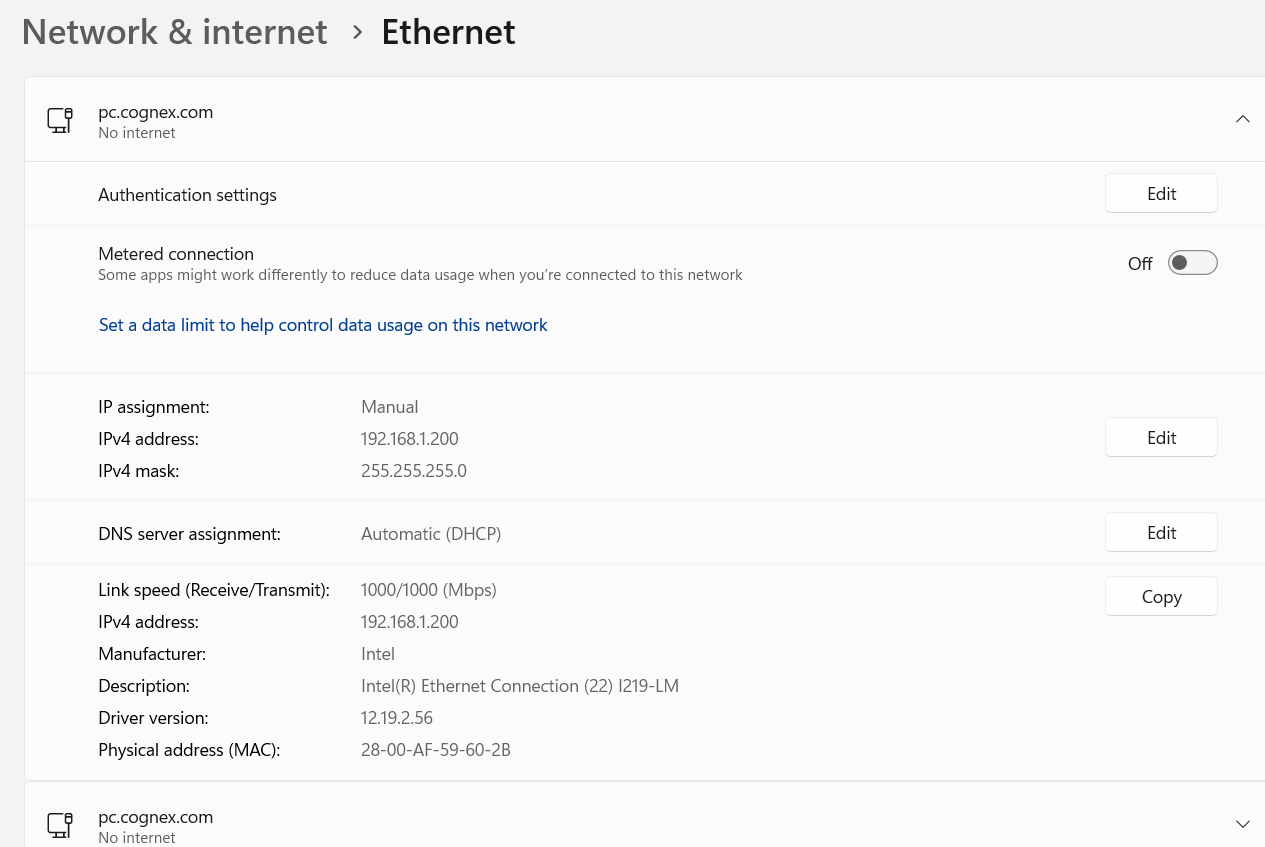
Task: Click the 1000/1000 (Mbps) link speed value
Action: point(428,590)
